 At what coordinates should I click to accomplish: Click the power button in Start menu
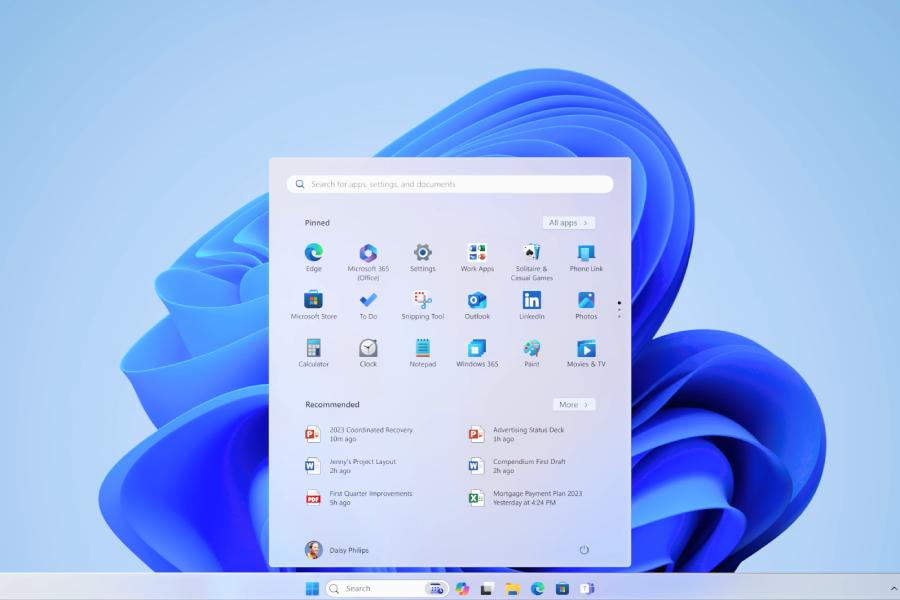coord(584,549)
